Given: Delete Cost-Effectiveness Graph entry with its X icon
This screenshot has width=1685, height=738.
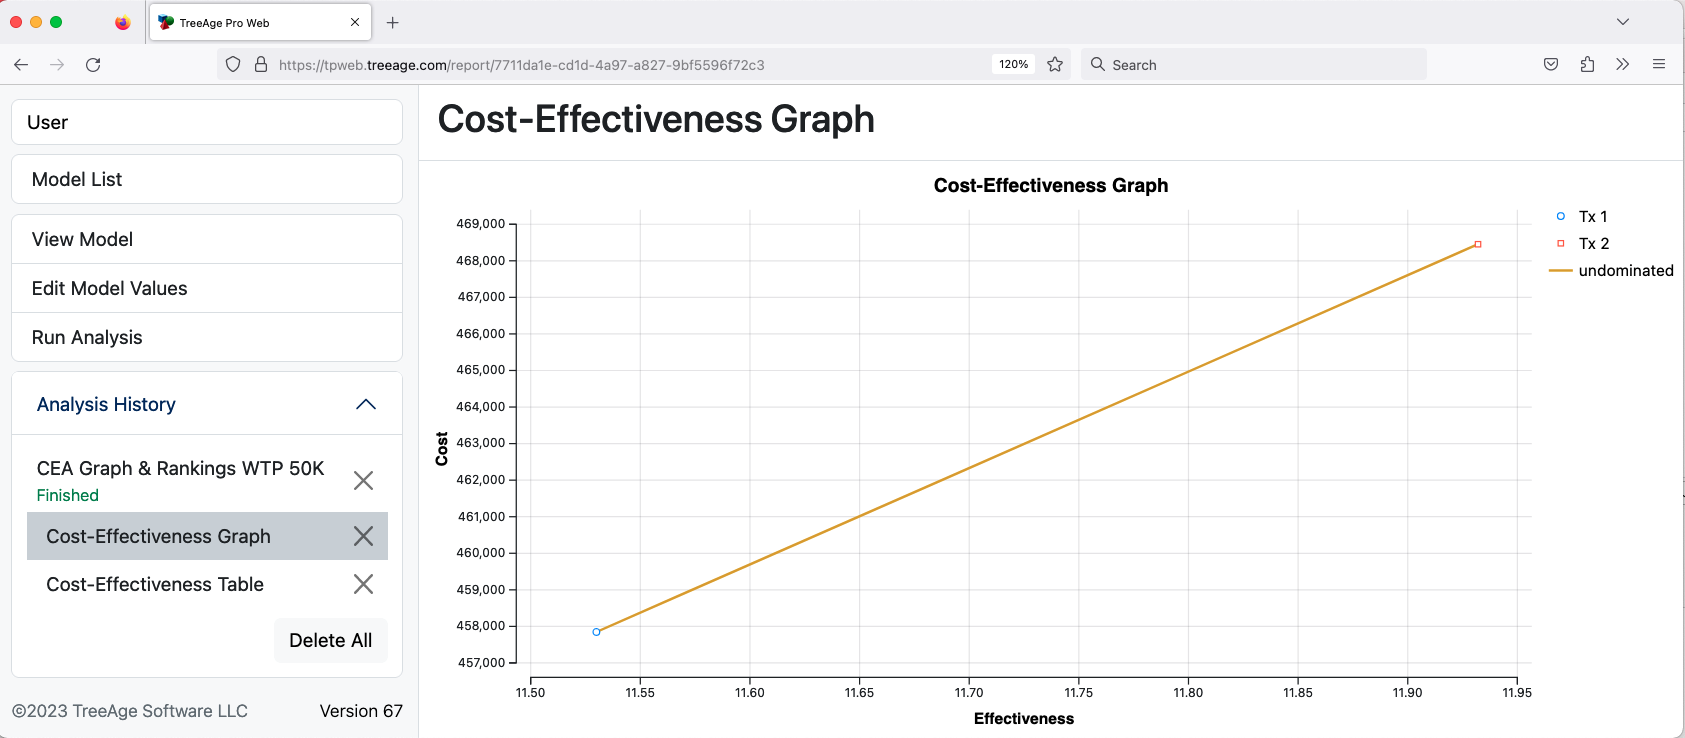Looking at the screenshot, I should coord(363,536).
